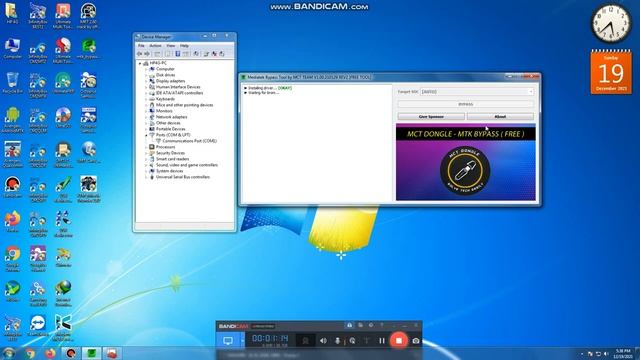Click the About button in Bypass Tool
This screenshot has width=640, height=360.
500,117
